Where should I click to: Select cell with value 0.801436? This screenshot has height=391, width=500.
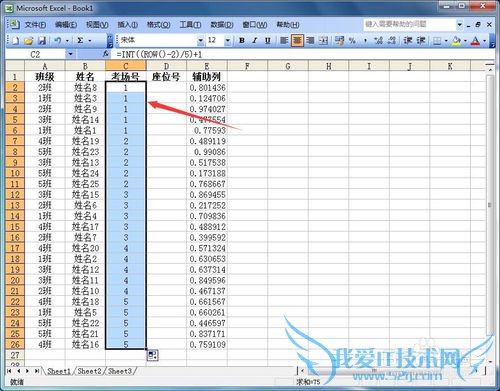[x=207, y=88]
